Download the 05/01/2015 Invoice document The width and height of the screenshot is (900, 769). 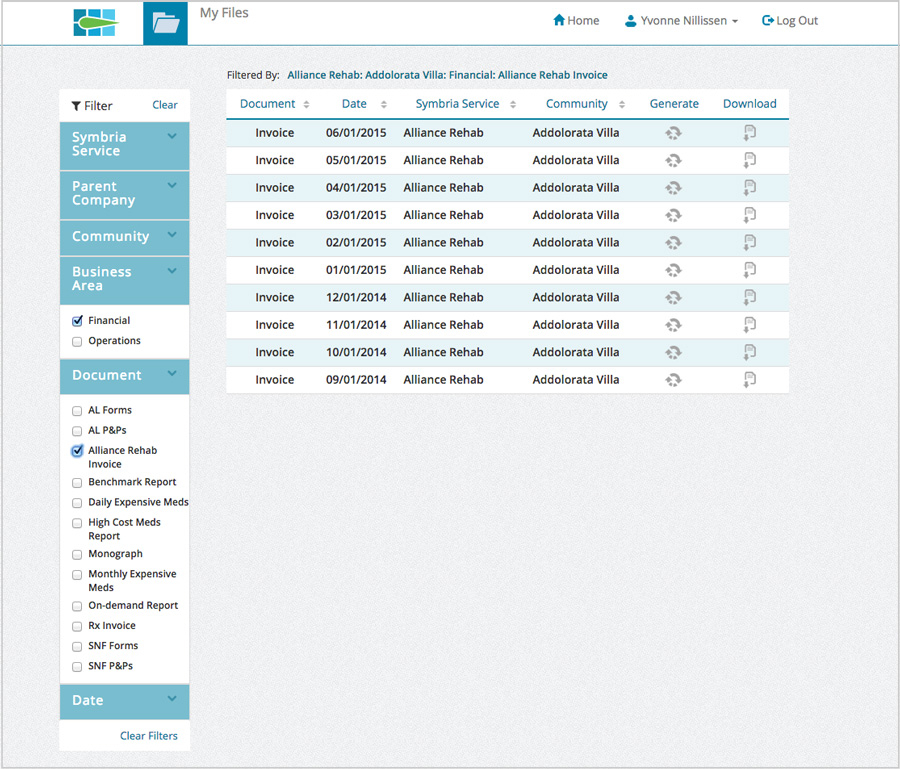(749, 160)
